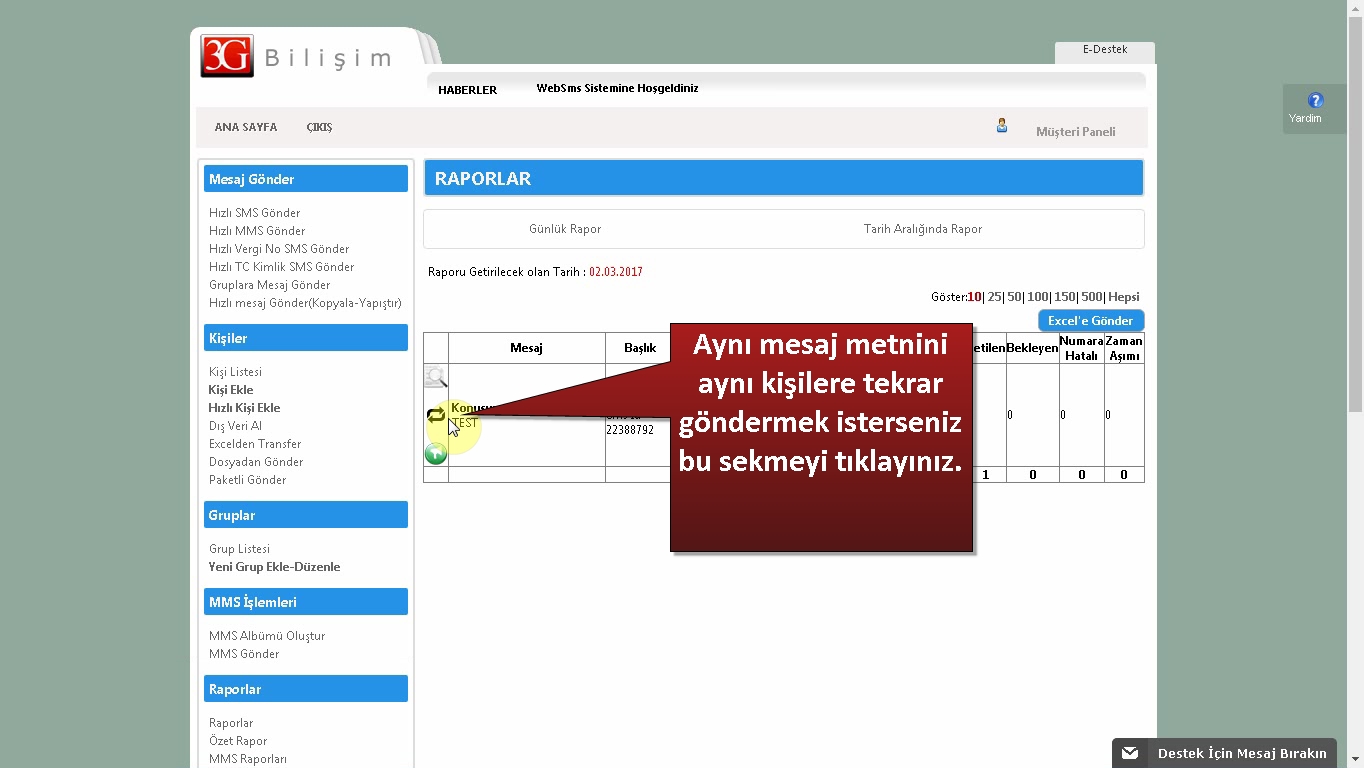1364x768 pixels.
Task: Switch to Tarih Aralığında Rapor tab
Action: [x=922, y=229]
